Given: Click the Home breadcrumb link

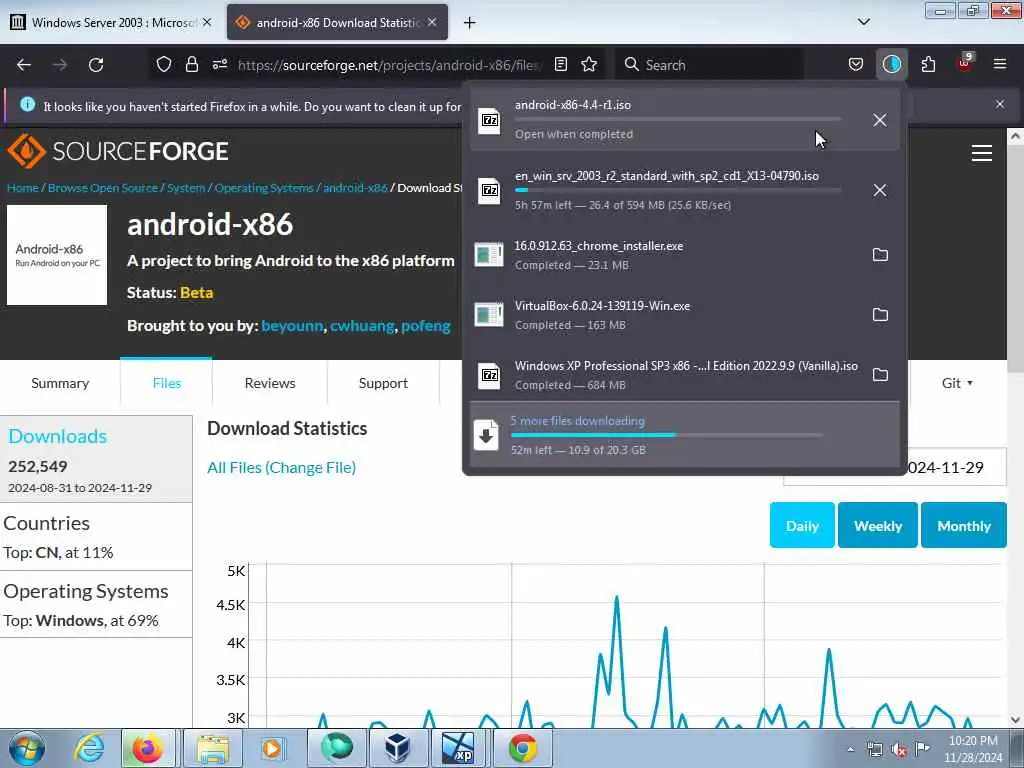Looking at the screenshot, I should pyautogui.click(x=23, y=188).
